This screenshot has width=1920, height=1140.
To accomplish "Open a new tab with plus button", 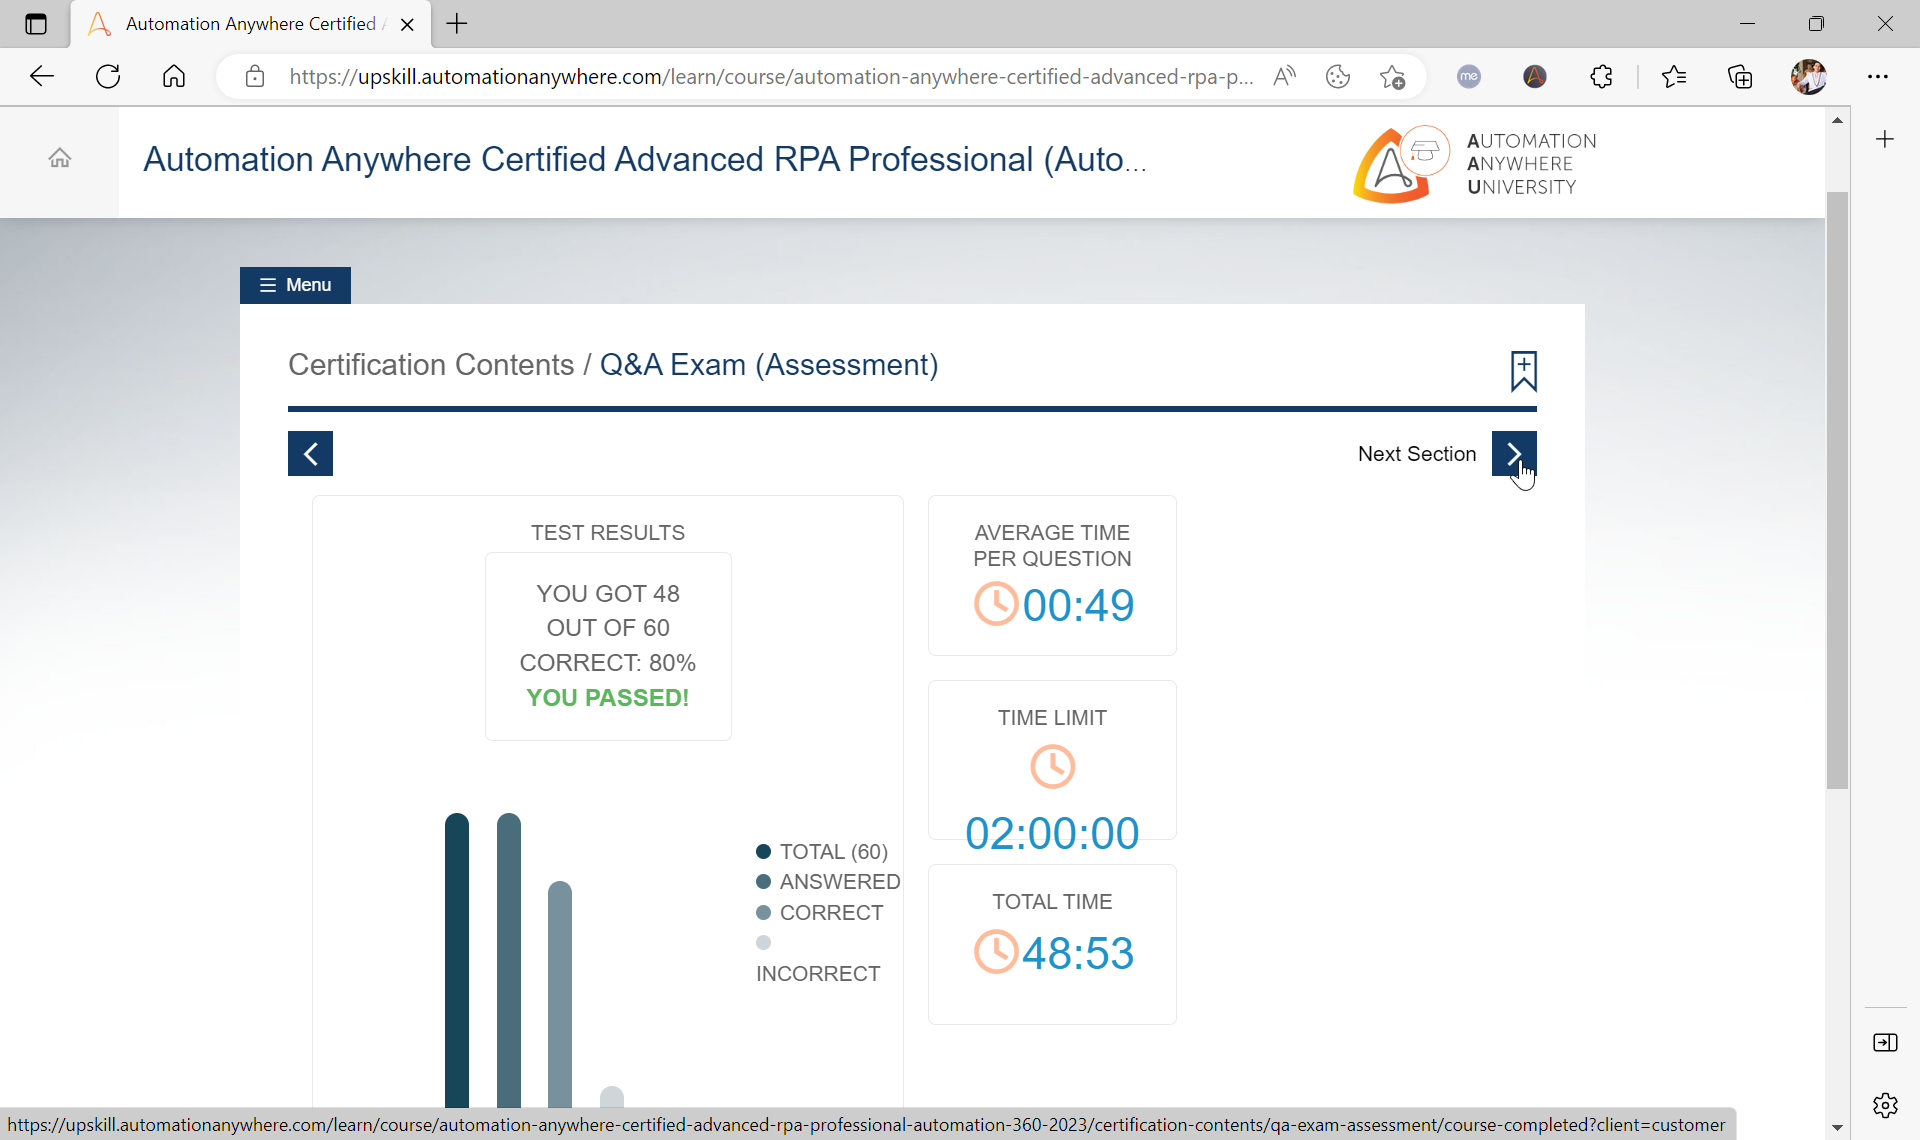I will click(x=457, y=24).
